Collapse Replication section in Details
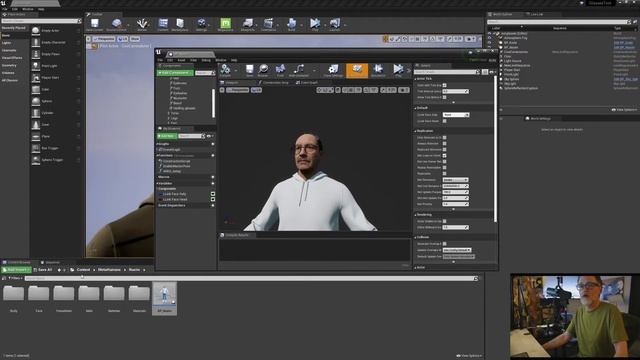The image size is (640, 360). tap(416, 131)
